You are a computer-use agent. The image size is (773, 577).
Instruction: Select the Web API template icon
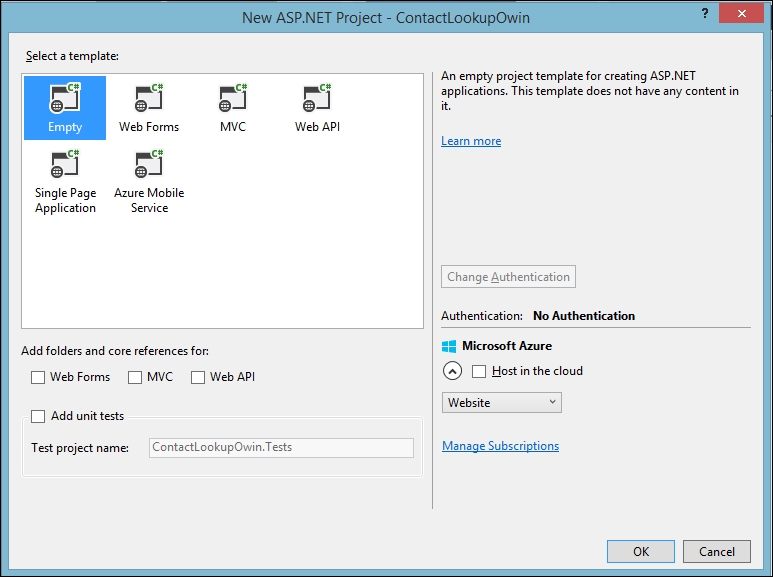click(317, 98)
